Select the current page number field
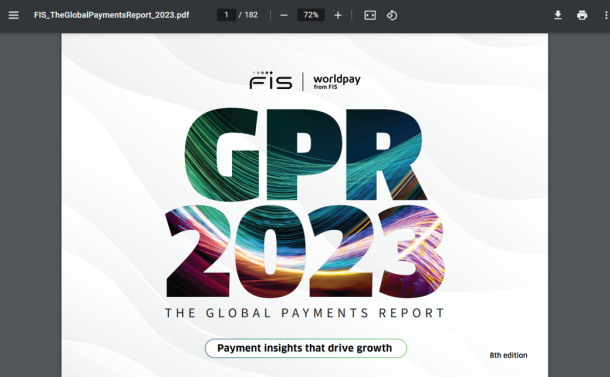Viewport: 610px width, 377px height. pyautogui.click(x=226, y=15)
